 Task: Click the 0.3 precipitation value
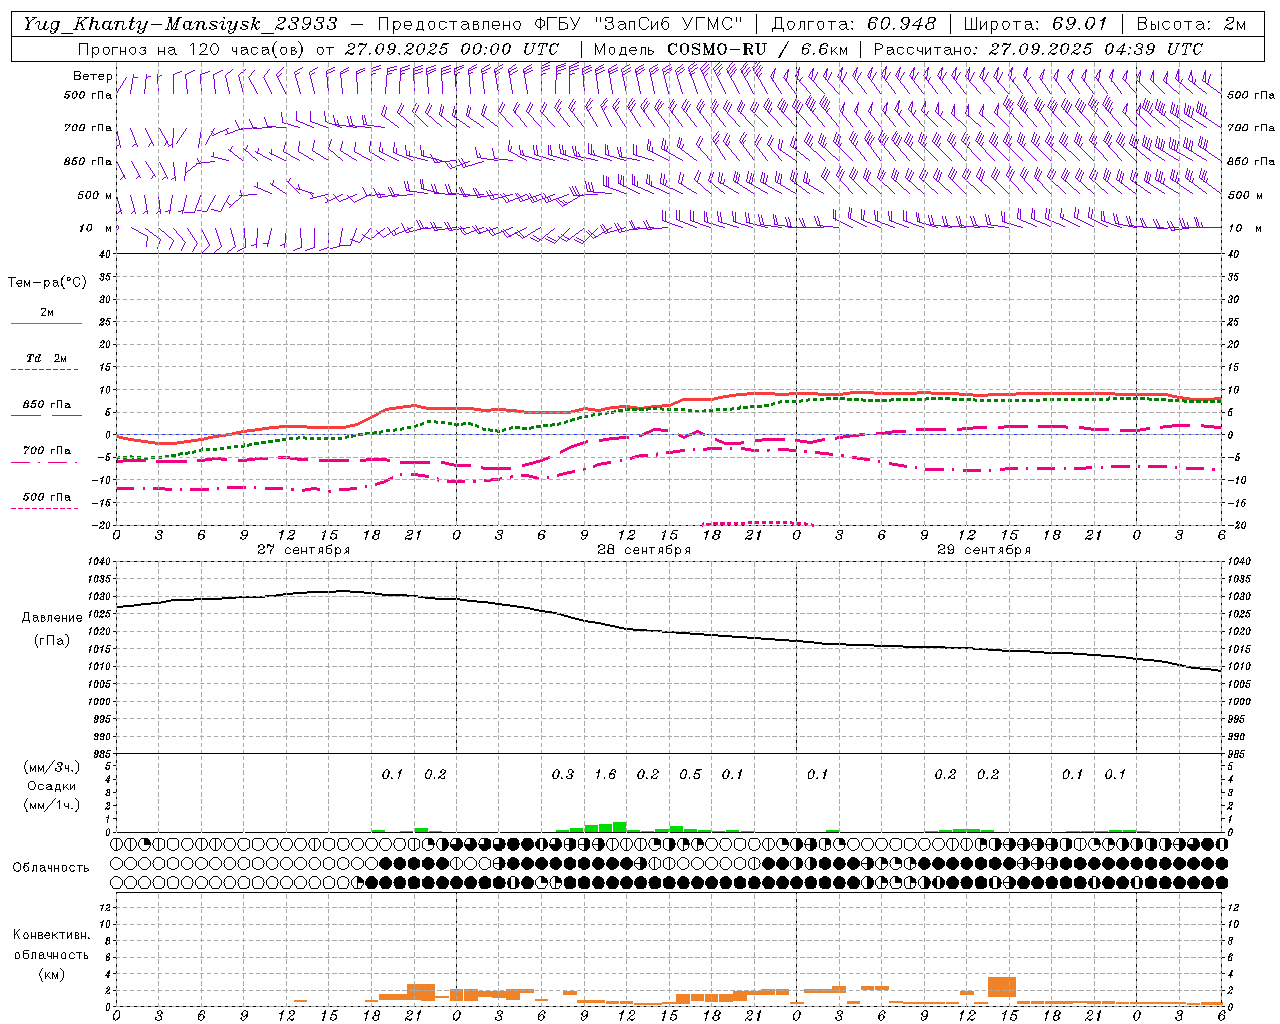(563, 775)
